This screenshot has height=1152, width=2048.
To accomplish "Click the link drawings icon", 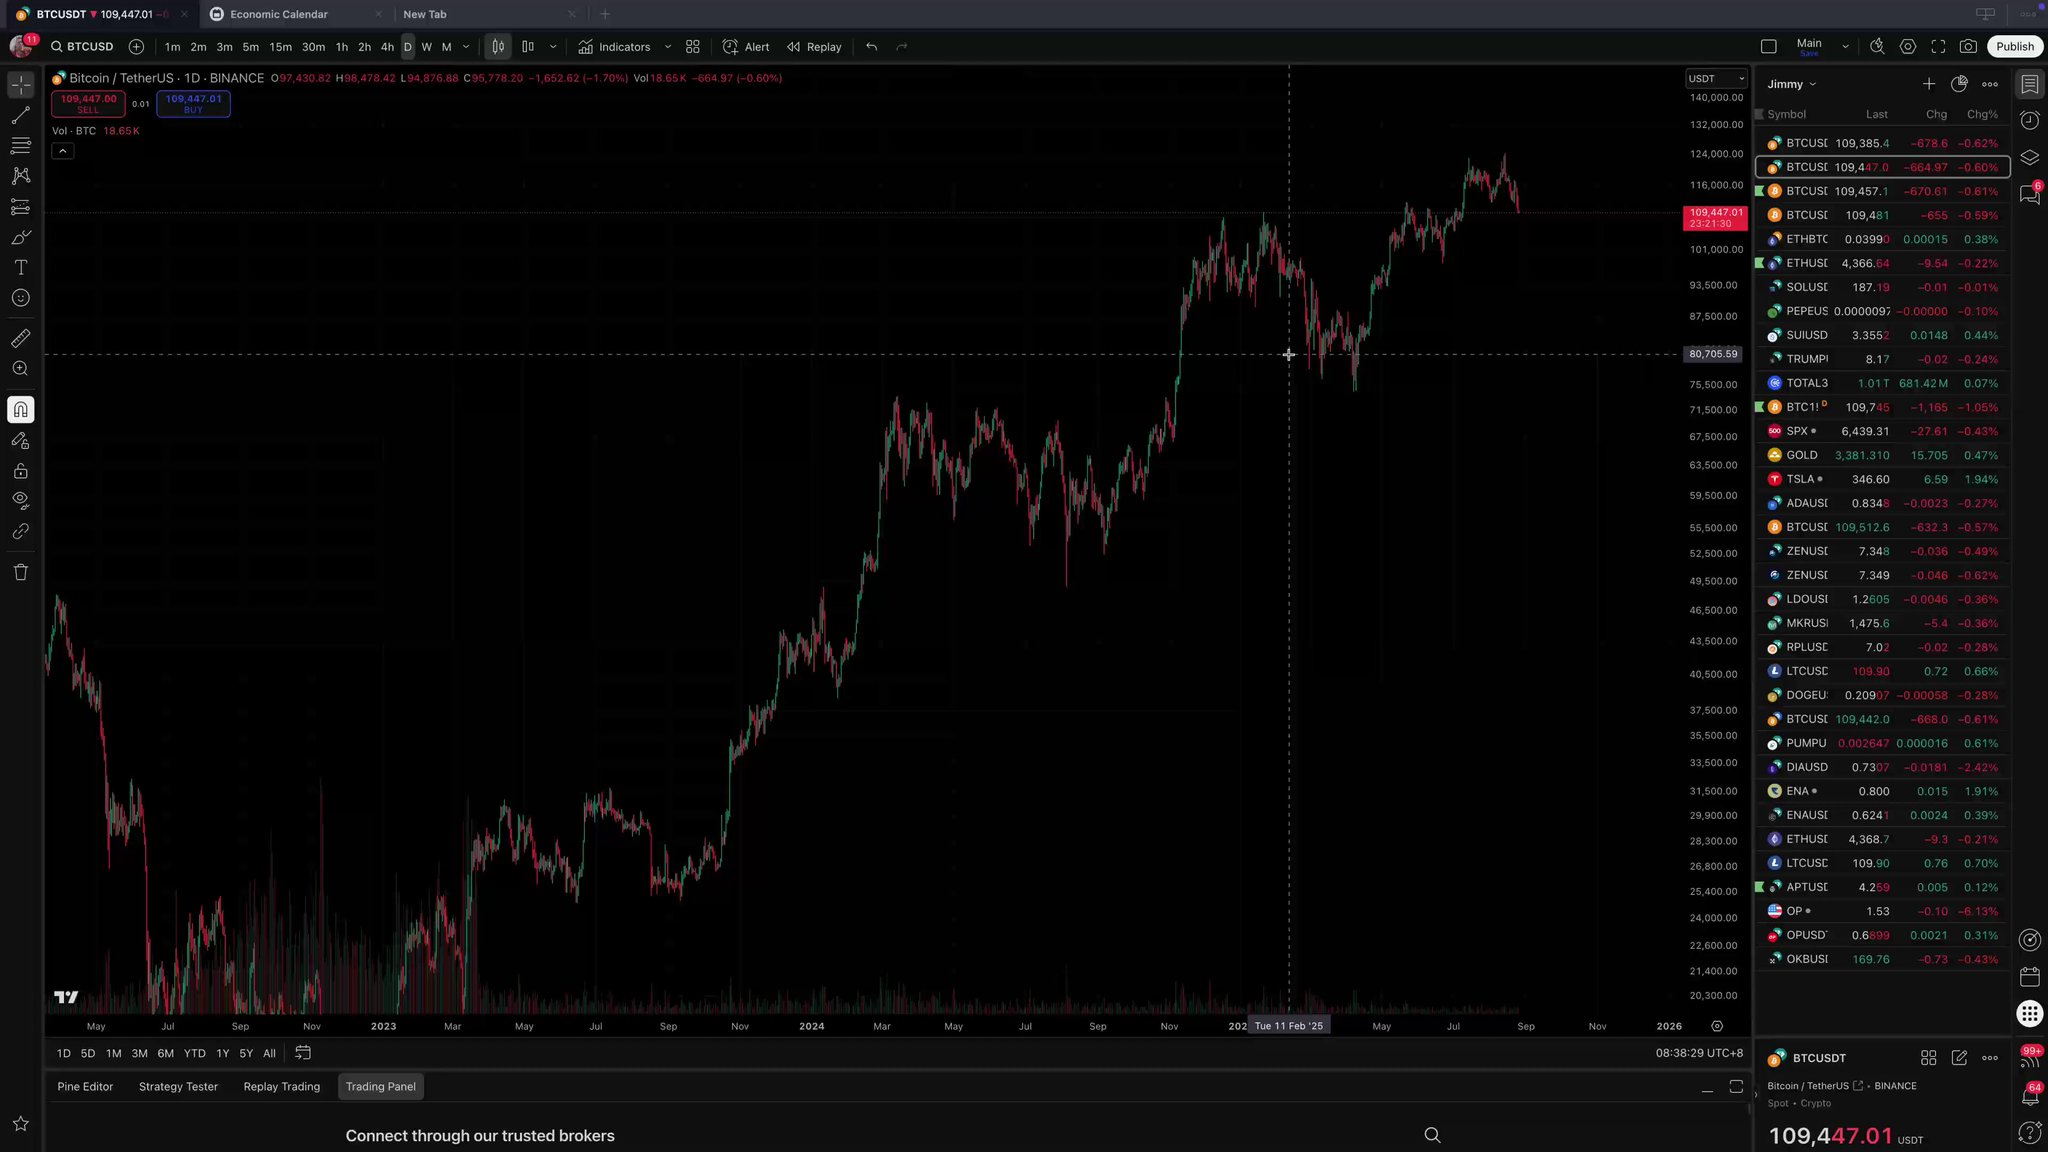I will click(x=21, y=532).
